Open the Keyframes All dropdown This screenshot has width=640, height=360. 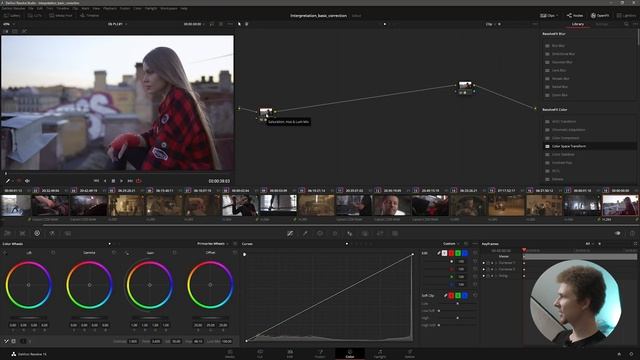tap(591, 244)
